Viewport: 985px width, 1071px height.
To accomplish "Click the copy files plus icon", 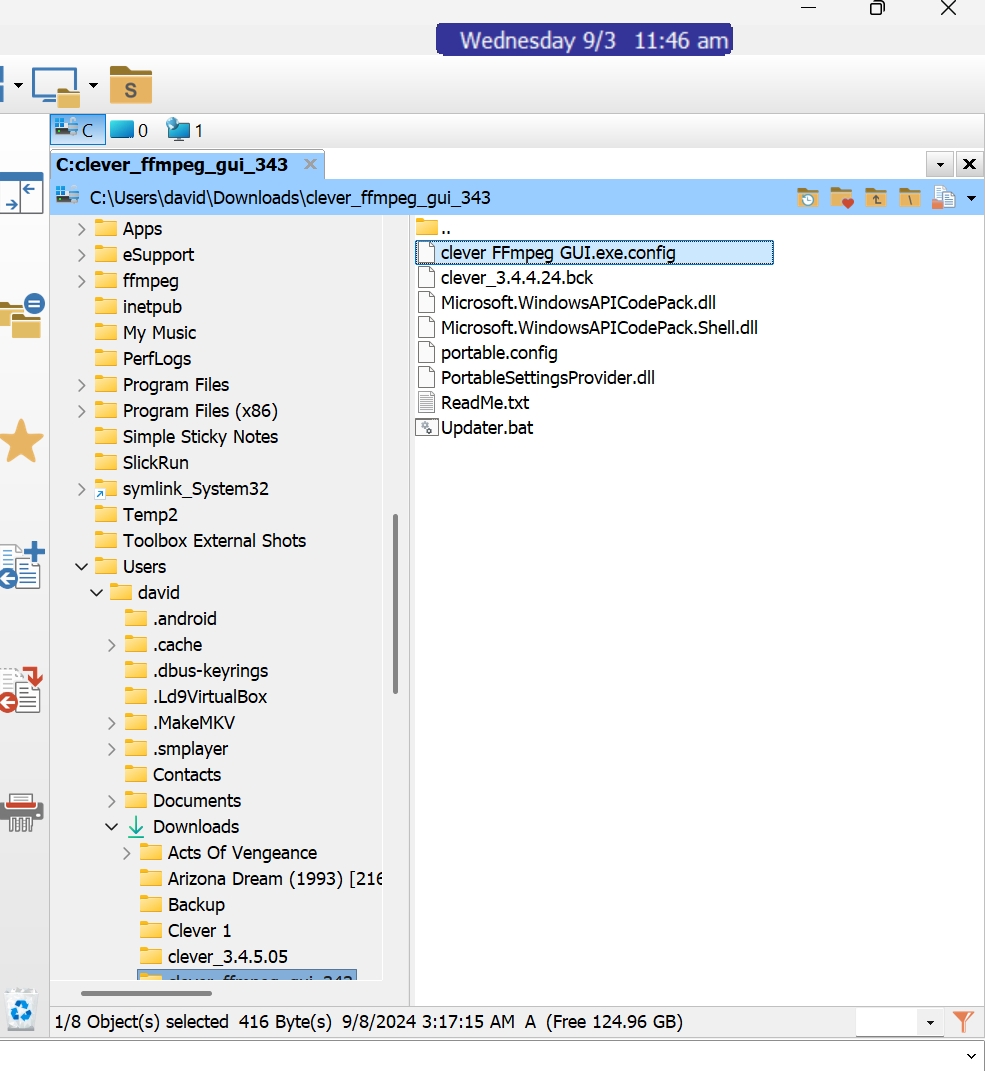I will [23, 566].
